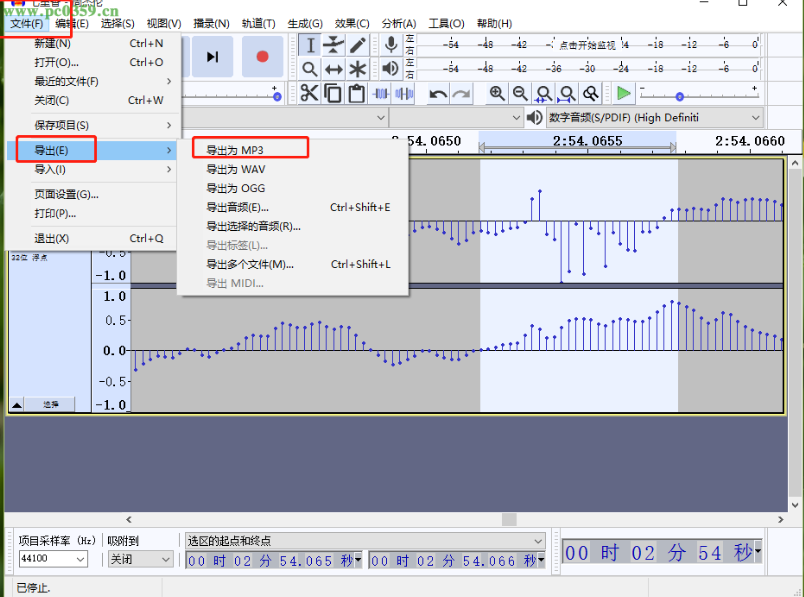The height and width of the screenshot is (597, 804).
Task: Collapse the track with the arrow button
Action: pyautogui.click(x=17, y=405)
